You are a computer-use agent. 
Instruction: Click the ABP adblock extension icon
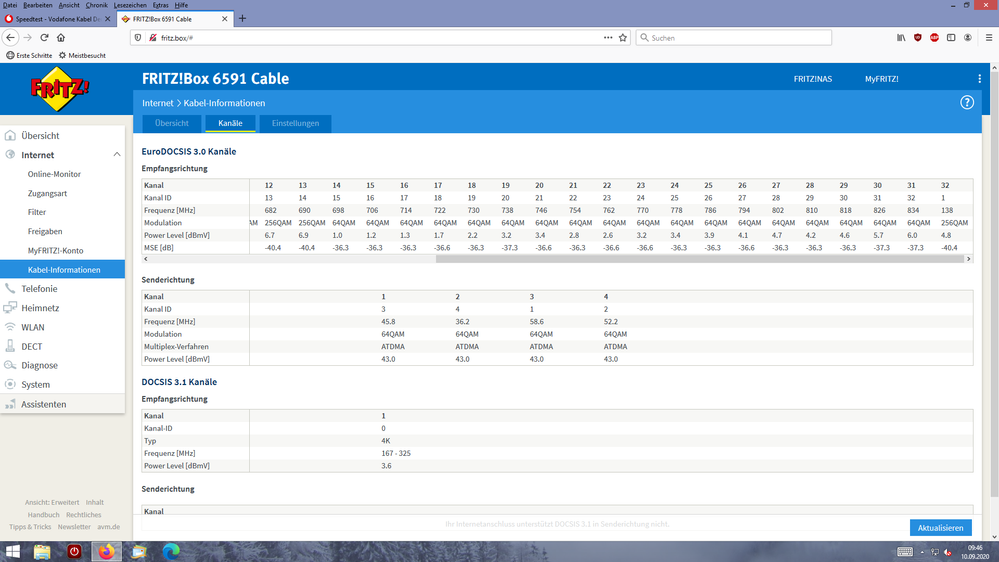point(934,38)
